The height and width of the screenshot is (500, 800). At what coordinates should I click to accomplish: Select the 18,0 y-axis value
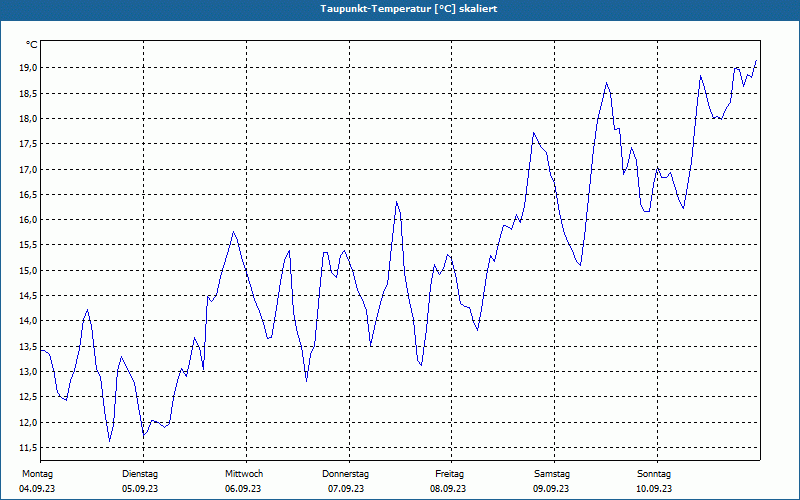point(28,118)
